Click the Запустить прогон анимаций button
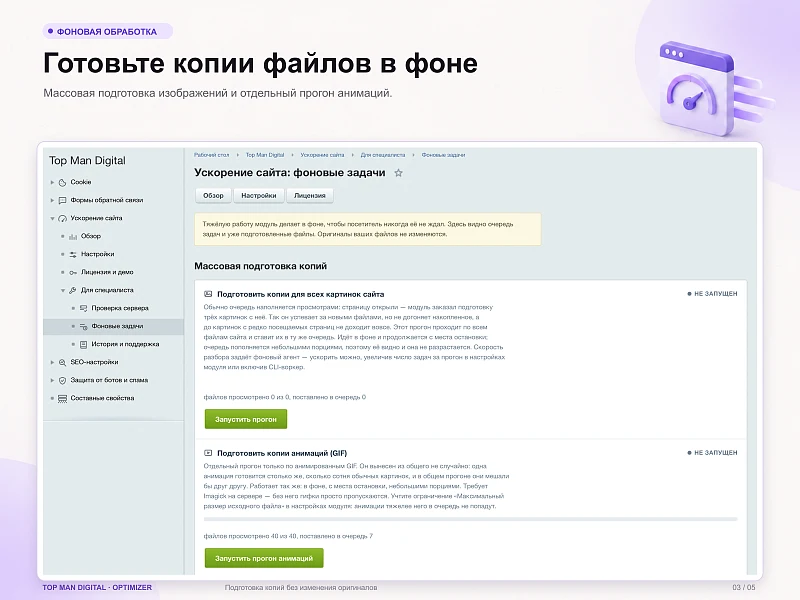Image resolution: width=800 pixels, height=600 pixels. point(264,558)
